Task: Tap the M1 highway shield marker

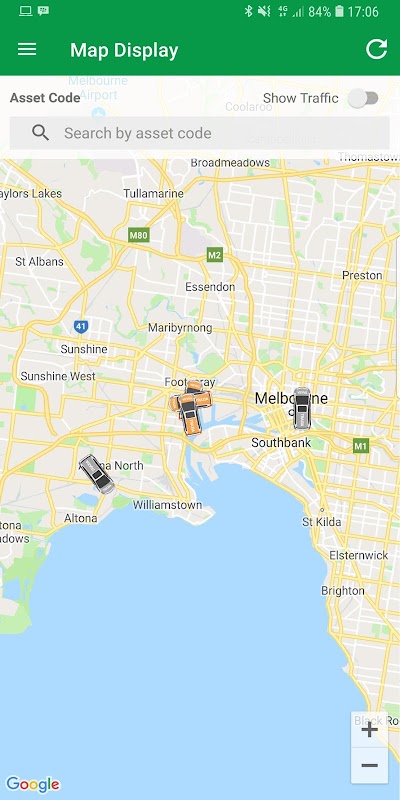Action: coord(361,446)
